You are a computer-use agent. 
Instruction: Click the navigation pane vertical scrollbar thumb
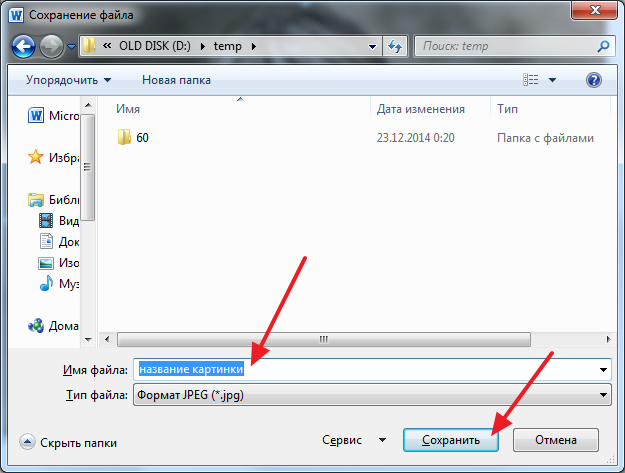[88, 167]
